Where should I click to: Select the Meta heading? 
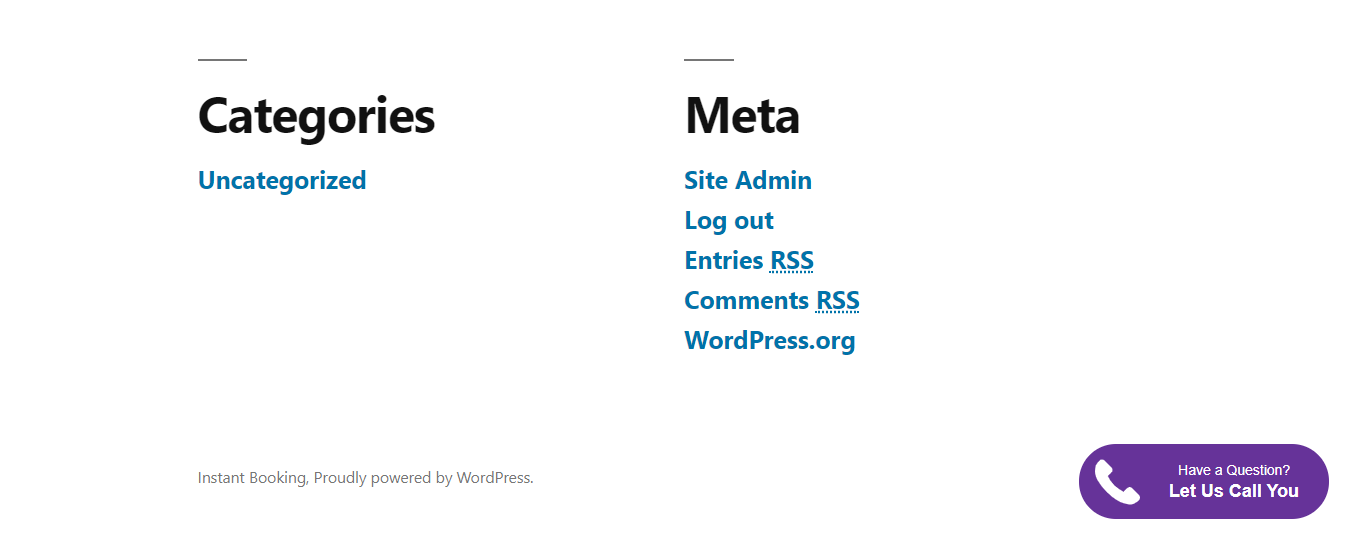point(742,116)
